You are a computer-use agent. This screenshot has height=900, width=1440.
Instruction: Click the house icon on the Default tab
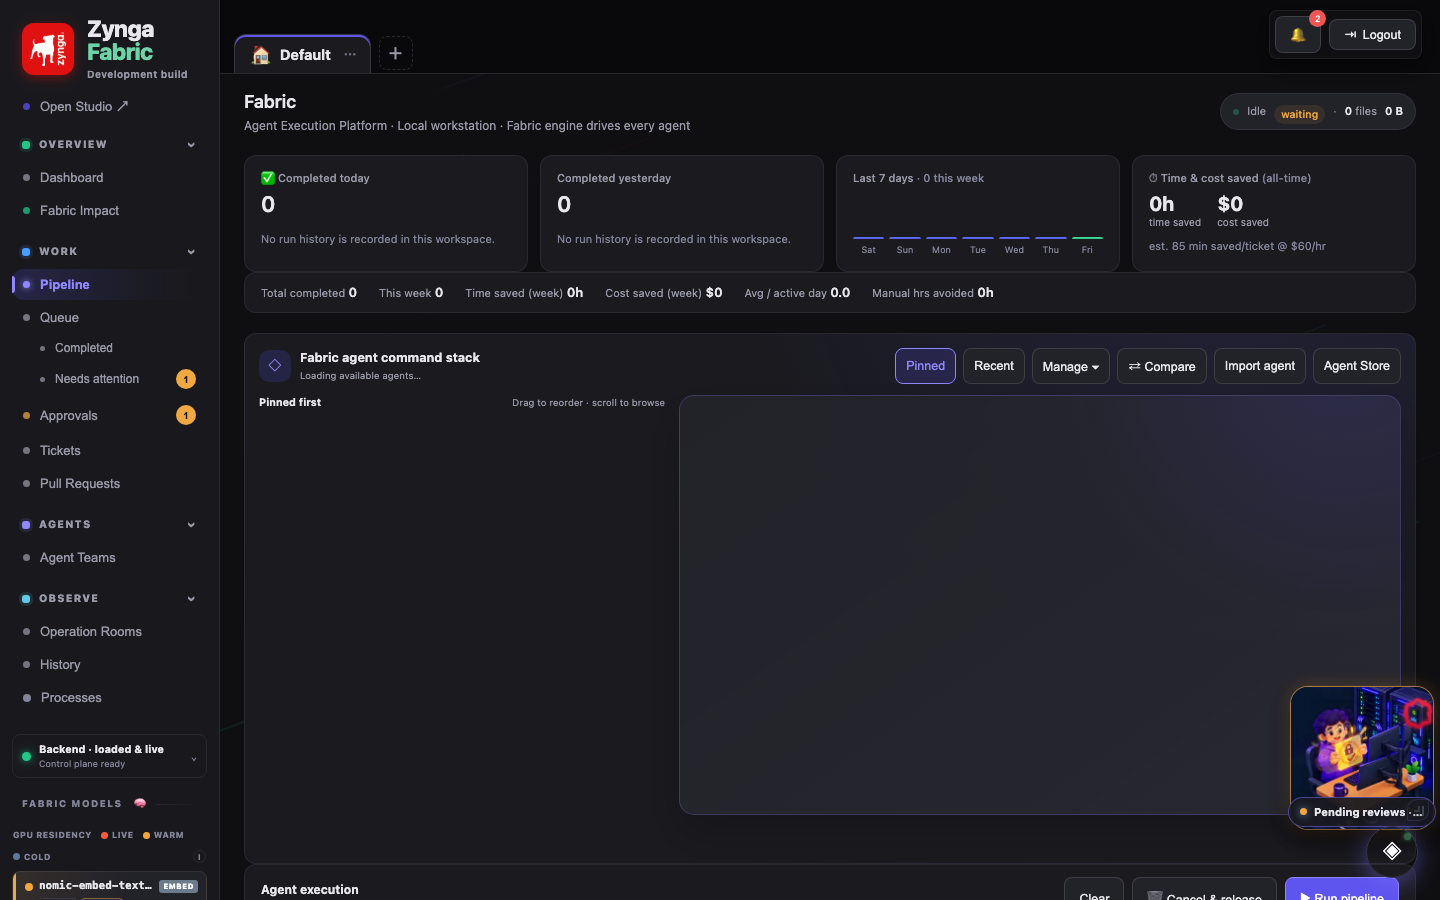coord(261,55)
